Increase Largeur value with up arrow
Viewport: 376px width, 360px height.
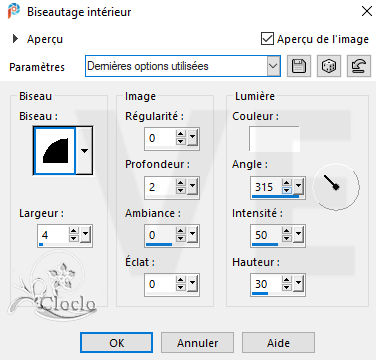pyautogui.click(x=74, y=231)
